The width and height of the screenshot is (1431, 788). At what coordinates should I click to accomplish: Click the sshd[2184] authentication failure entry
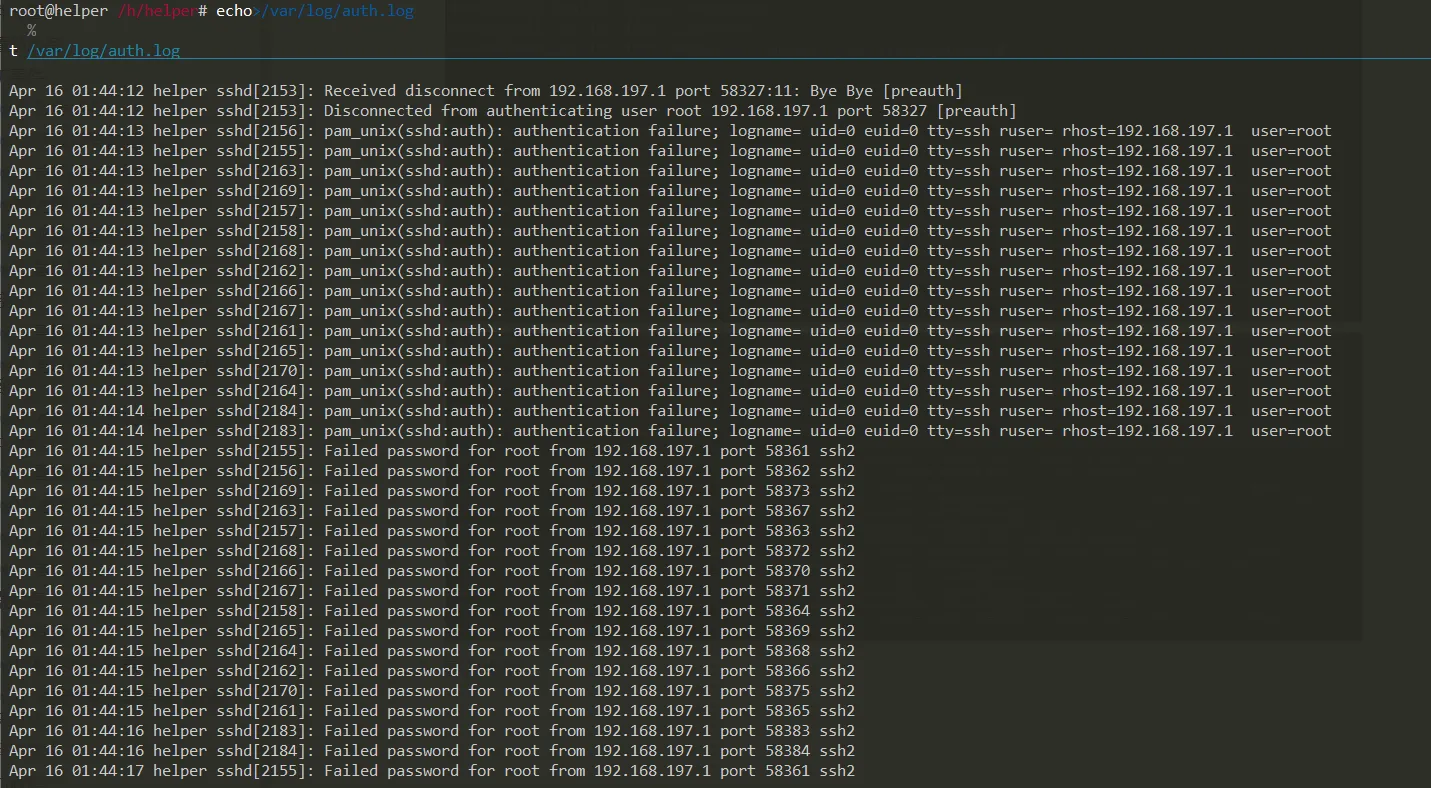tap(670, 411)
